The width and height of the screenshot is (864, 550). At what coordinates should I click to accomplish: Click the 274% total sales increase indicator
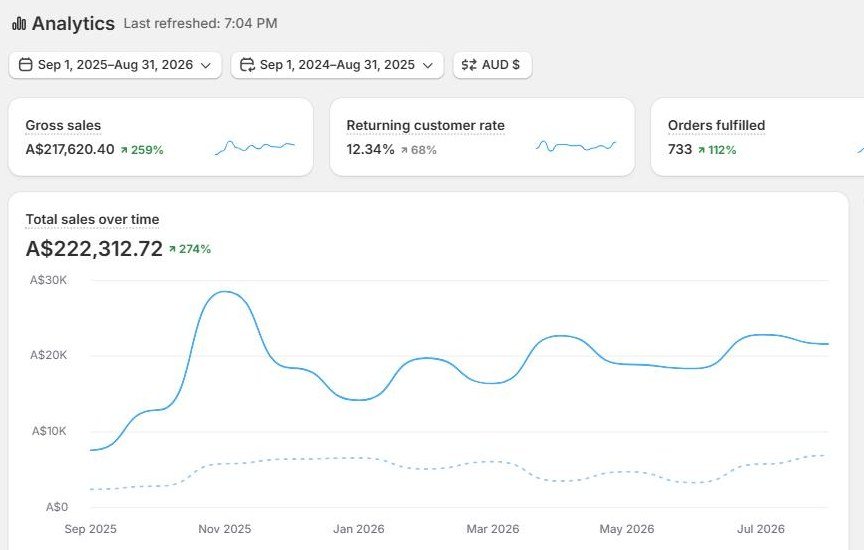[x=190, y=249]
